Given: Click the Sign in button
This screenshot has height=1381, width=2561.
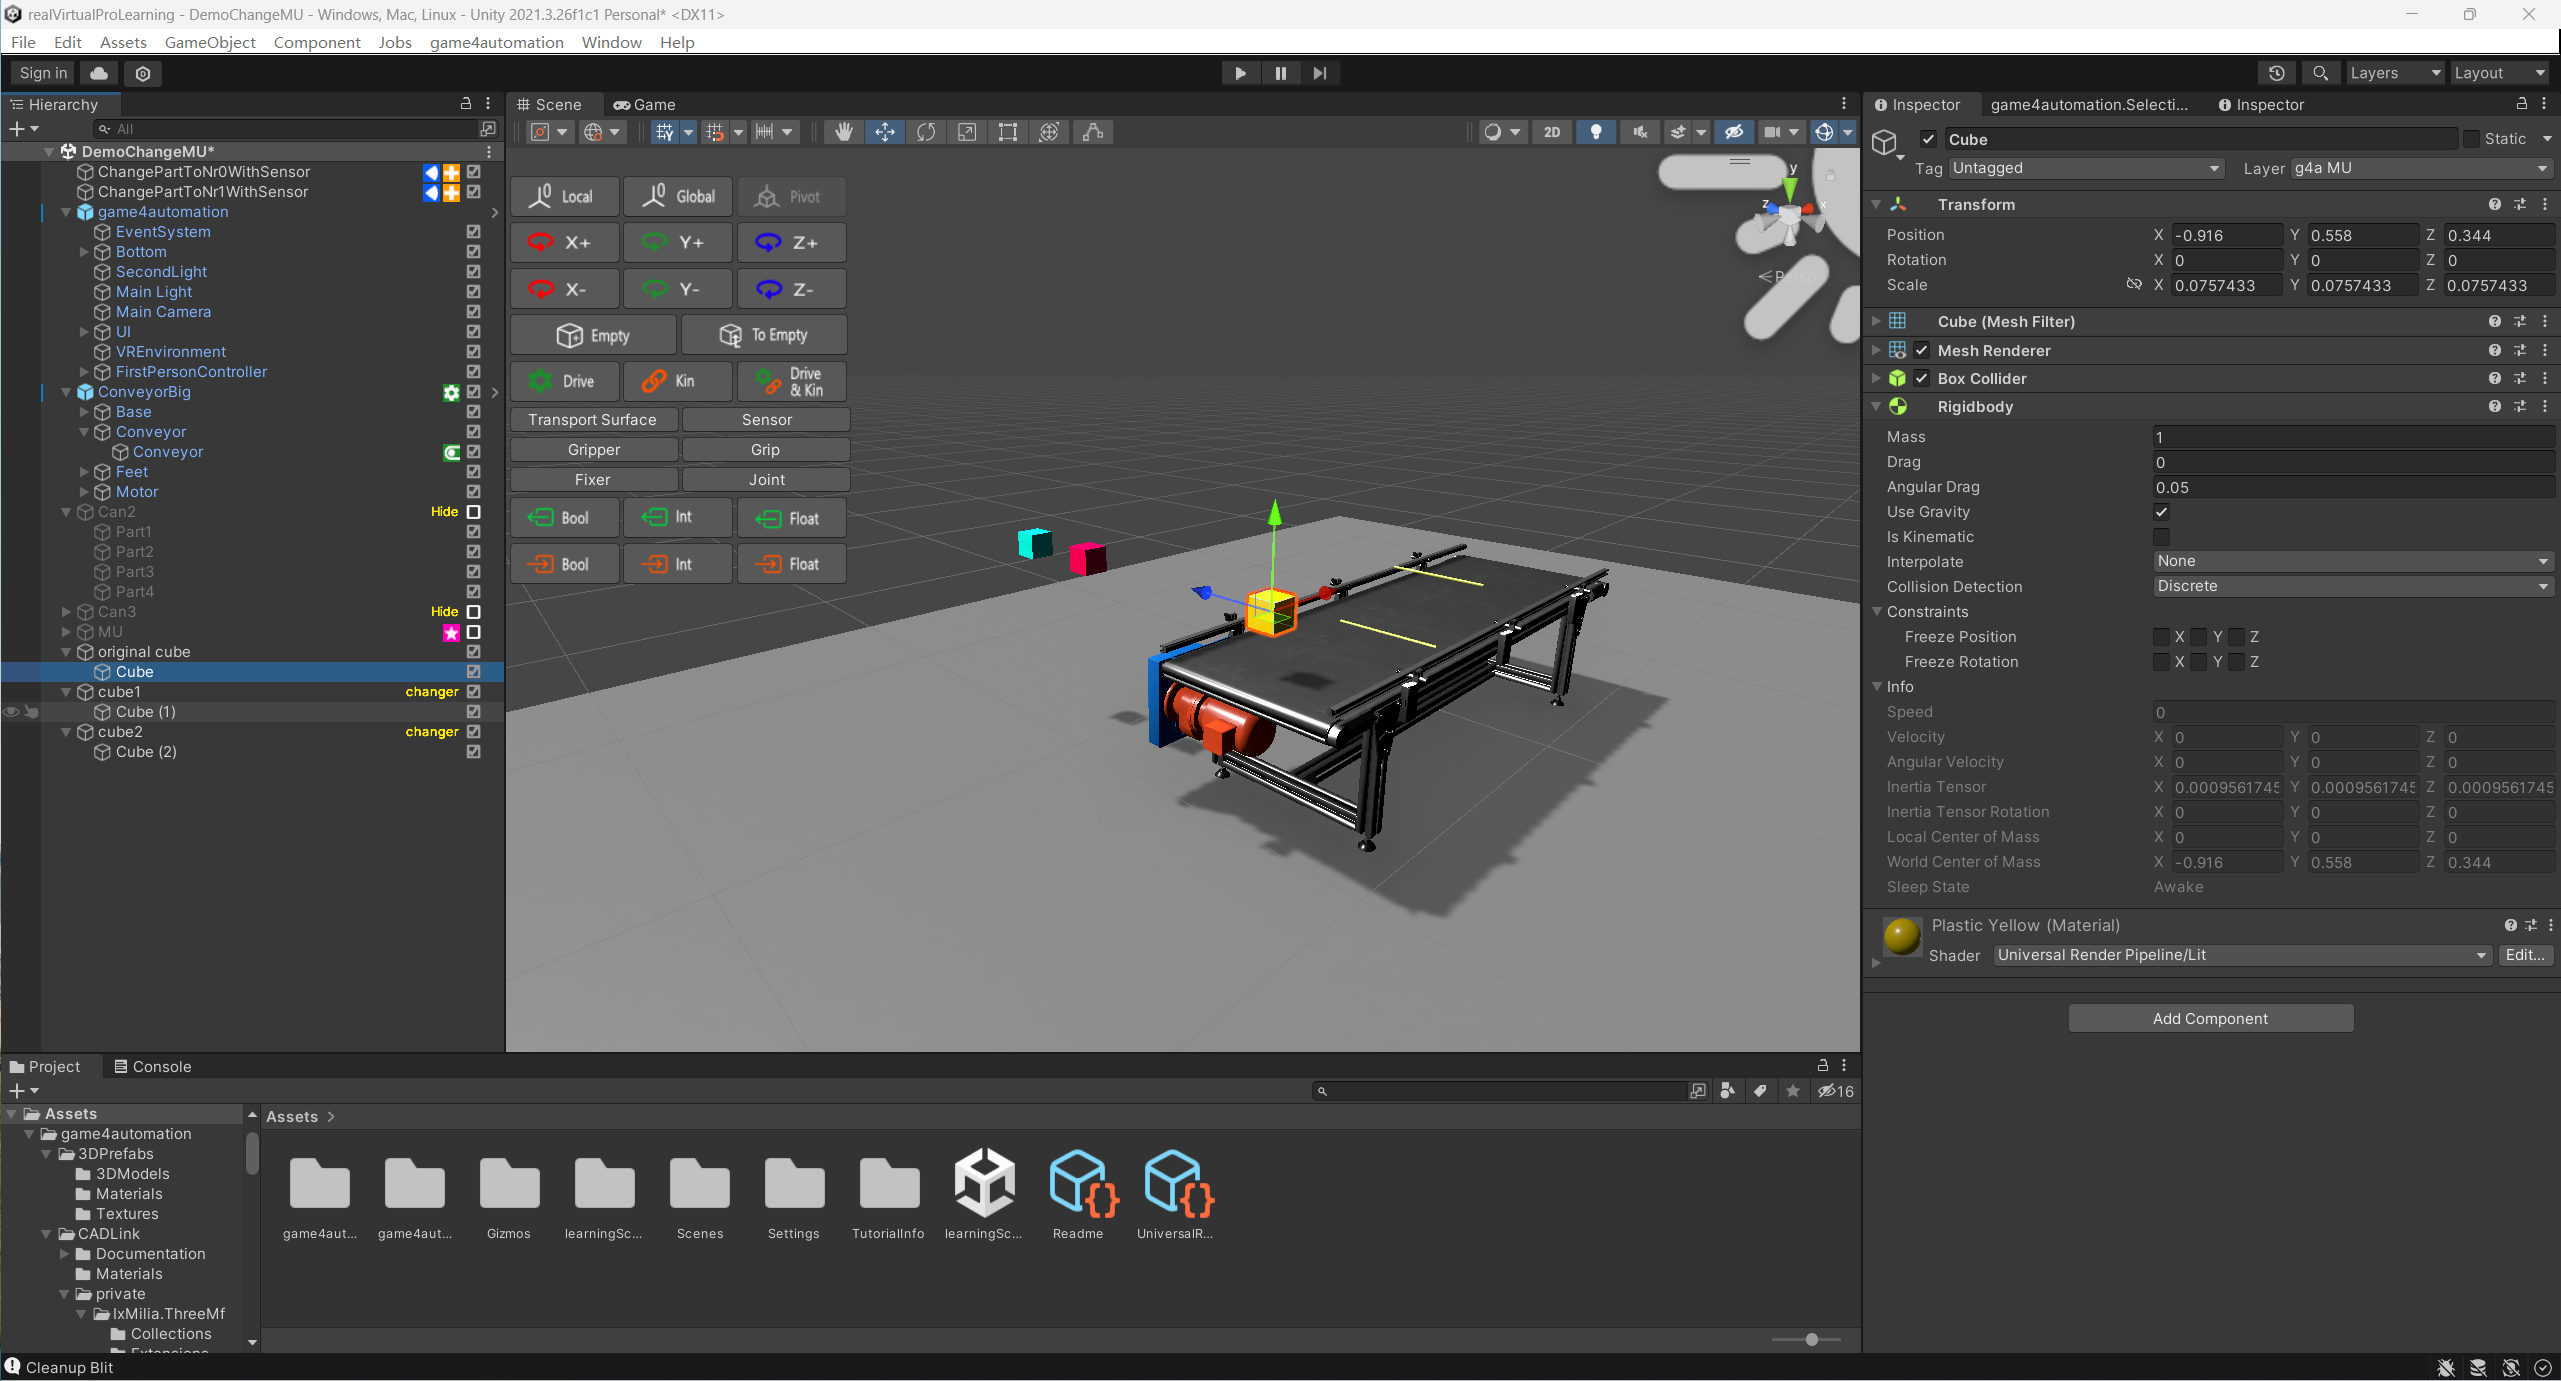Looking at the screenshot, I should [44, 73].
